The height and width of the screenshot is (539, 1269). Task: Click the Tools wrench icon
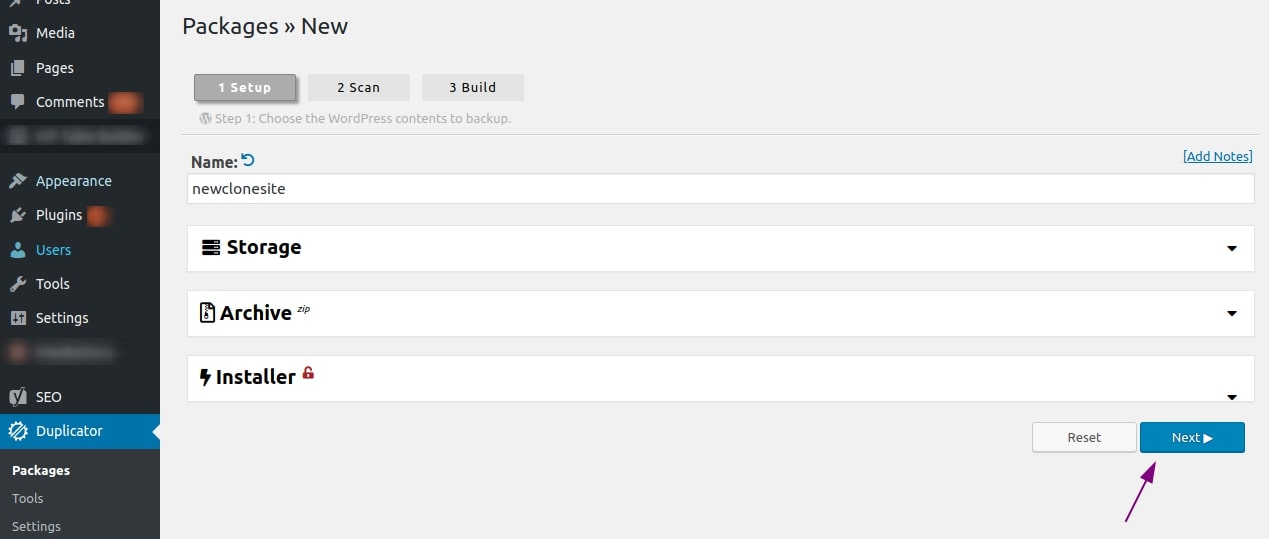click(x=18, y=284)
